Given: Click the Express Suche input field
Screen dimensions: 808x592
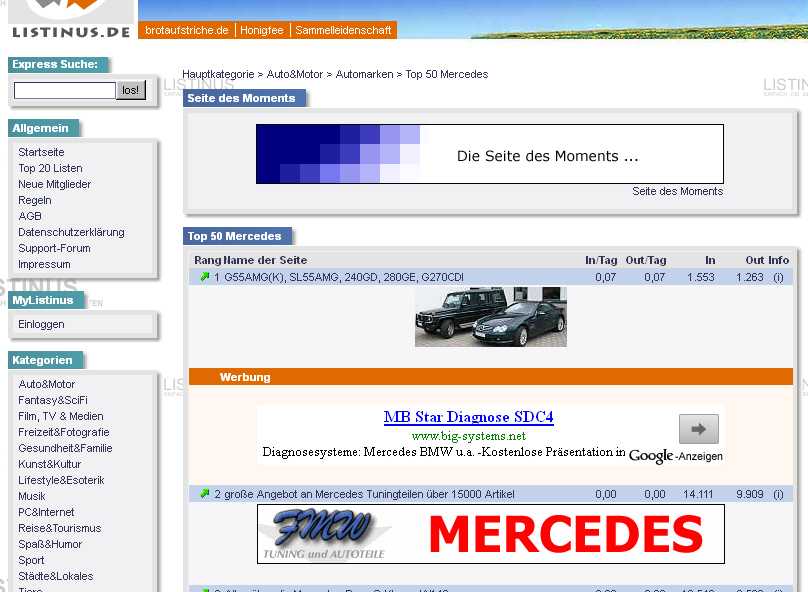Looking at the screenshot, I should tap(65, 90).
